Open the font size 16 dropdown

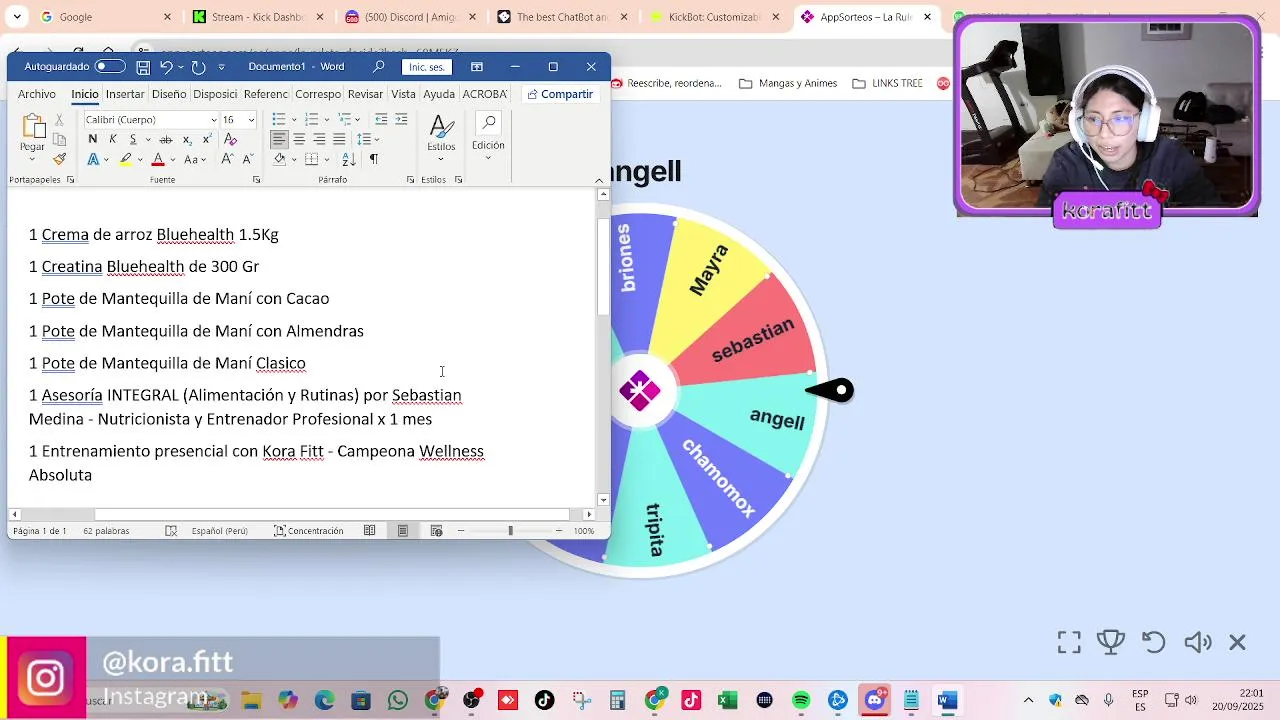[x=251, y=120]
